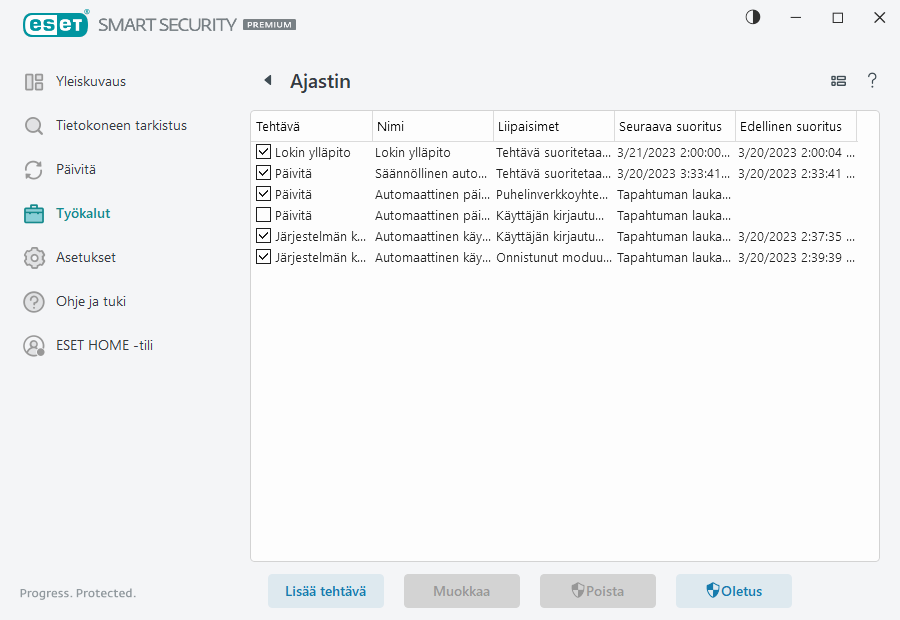Open the Työkalut menu item
This screenshot has width=900, height=620.
(x=83, y=214)
